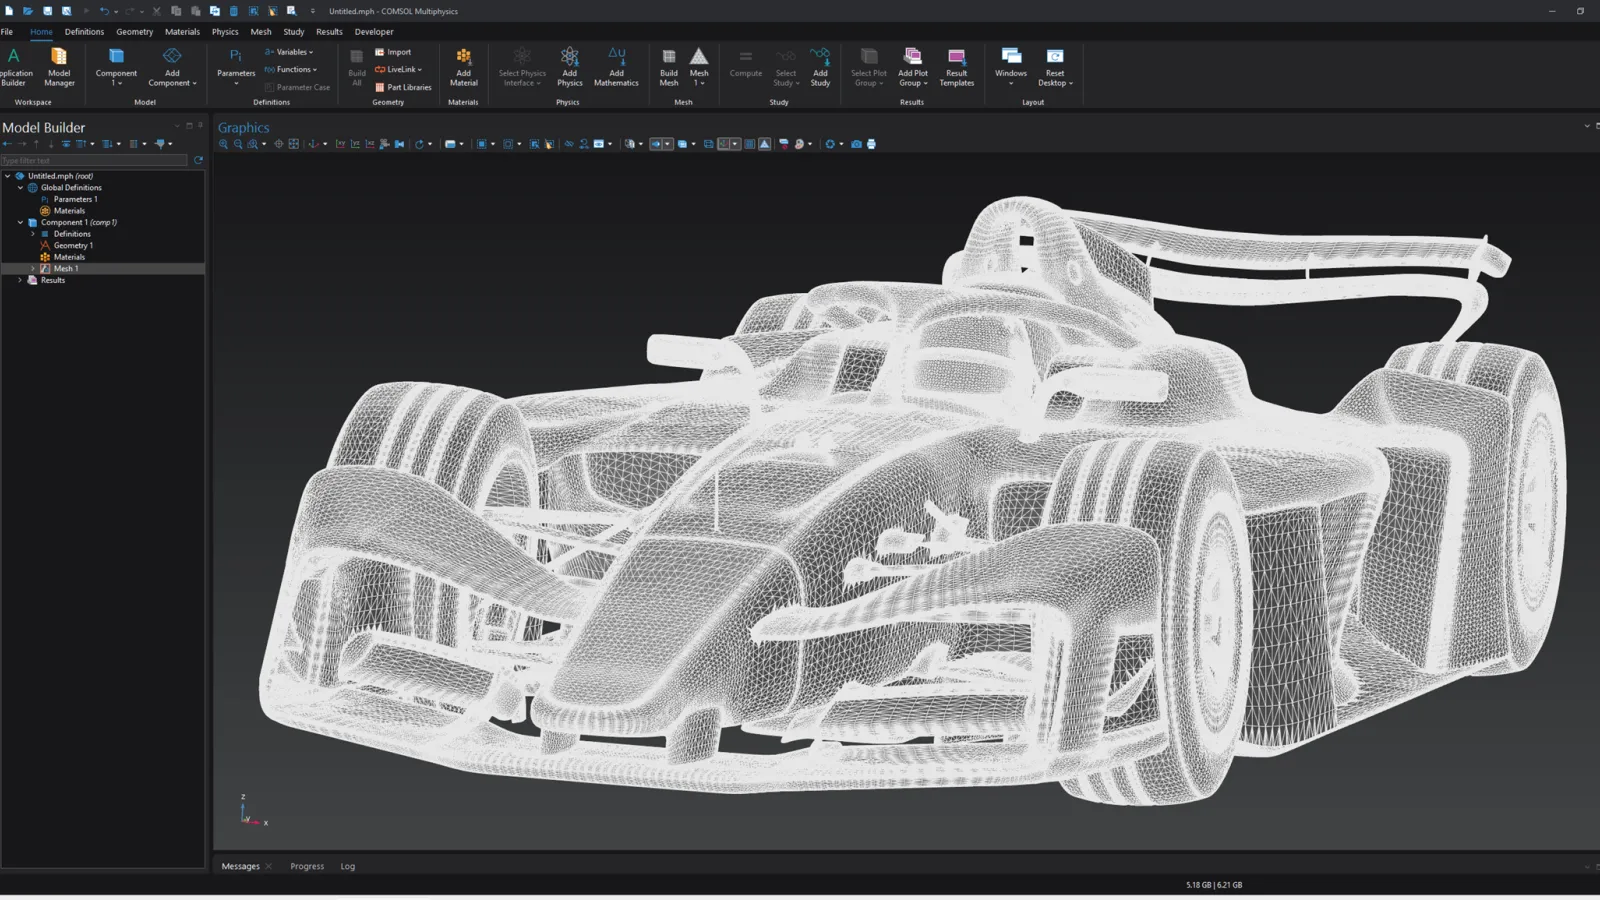
Task: Switch to the Progress tab
Action: pos(307,866)
